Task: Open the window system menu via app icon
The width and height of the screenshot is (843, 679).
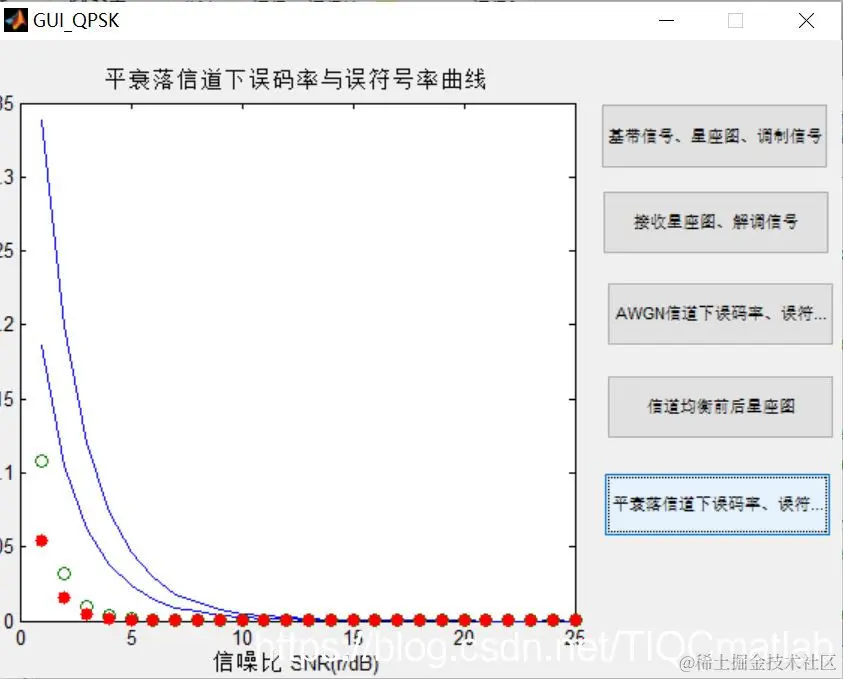Action: tap(15, 19)
